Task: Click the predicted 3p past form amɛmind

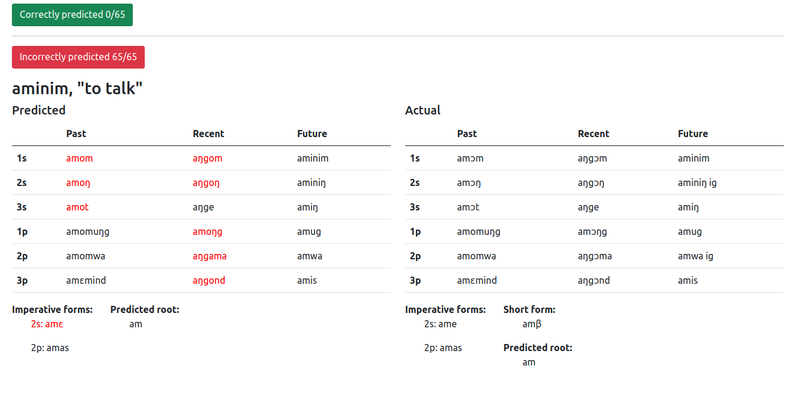Action: point(86,281)
